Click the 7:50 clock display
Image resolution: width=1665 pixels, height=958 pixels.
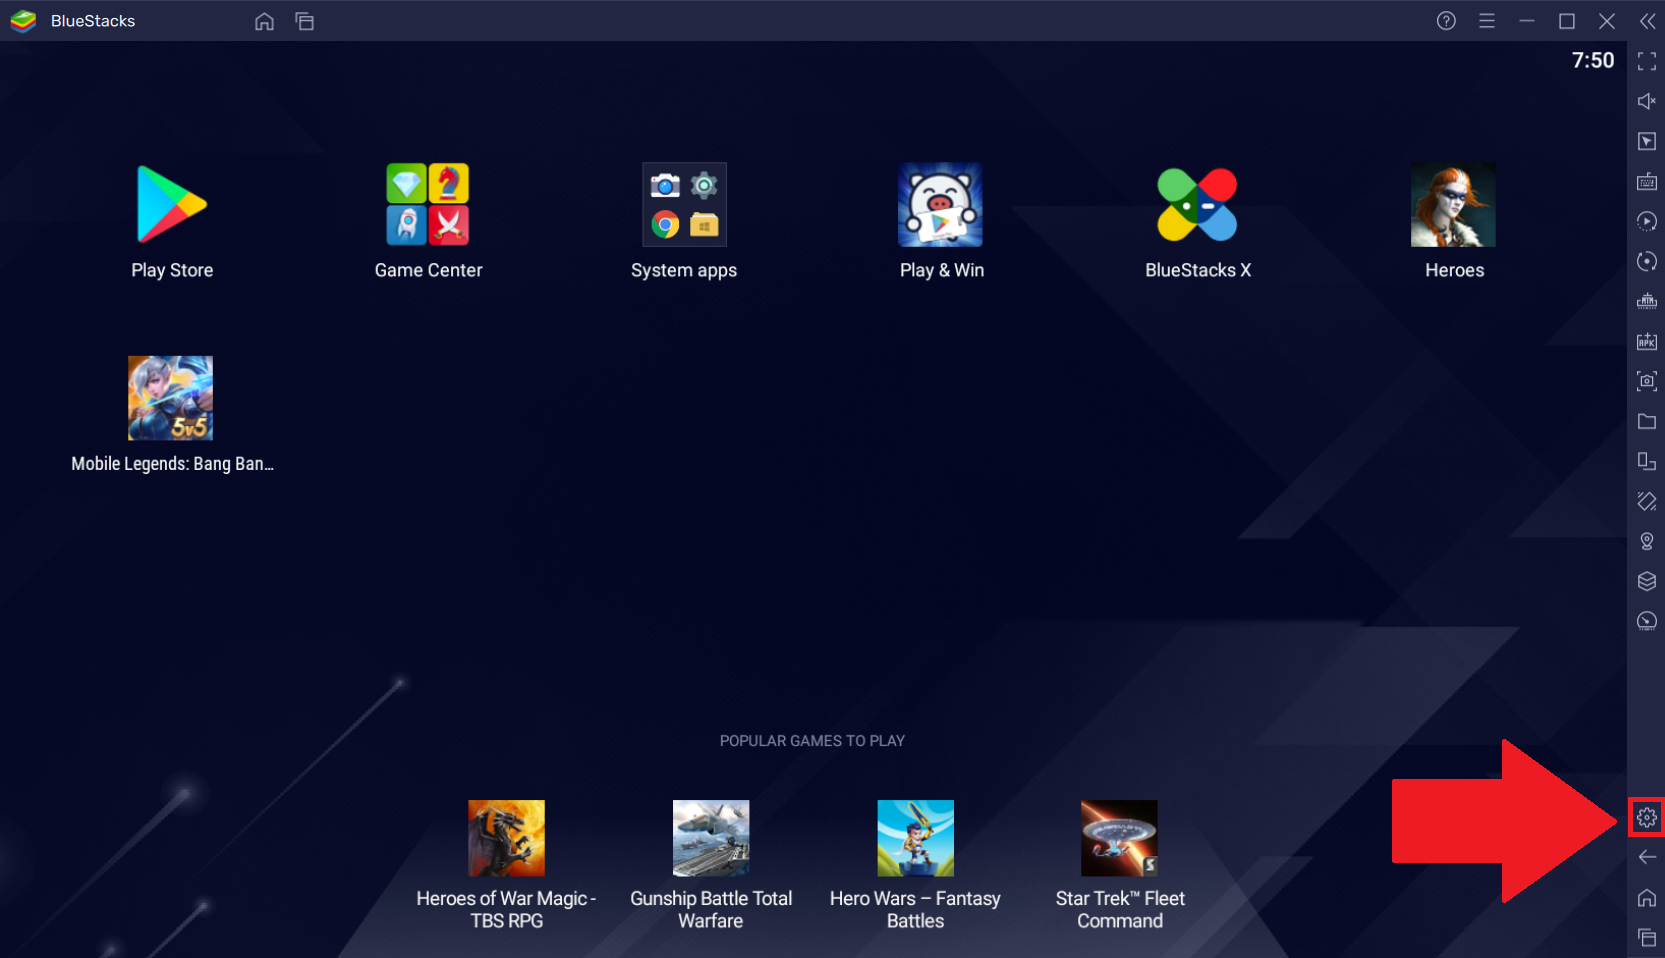point(1593,60)
